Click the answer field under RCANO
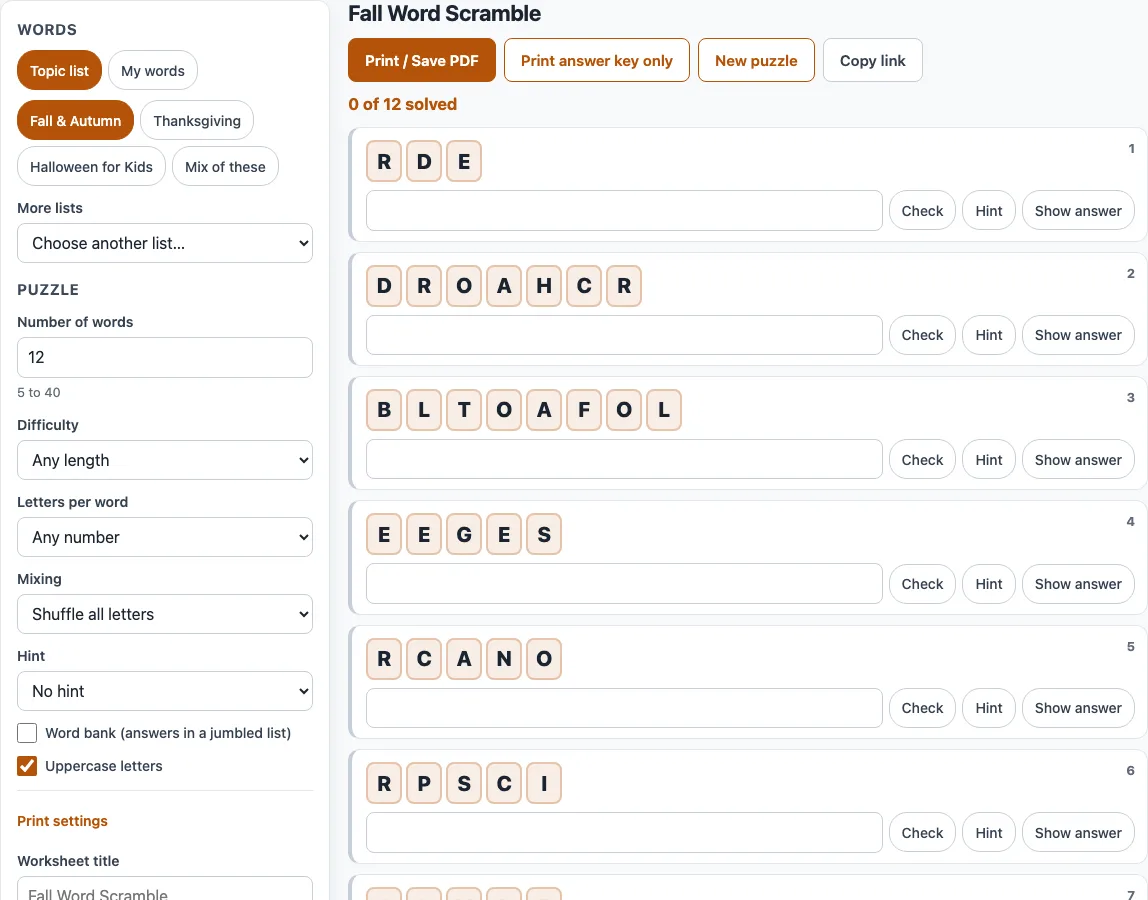Image resolution: width=1148 pixels, height=900 pixels. pos(625,708)
